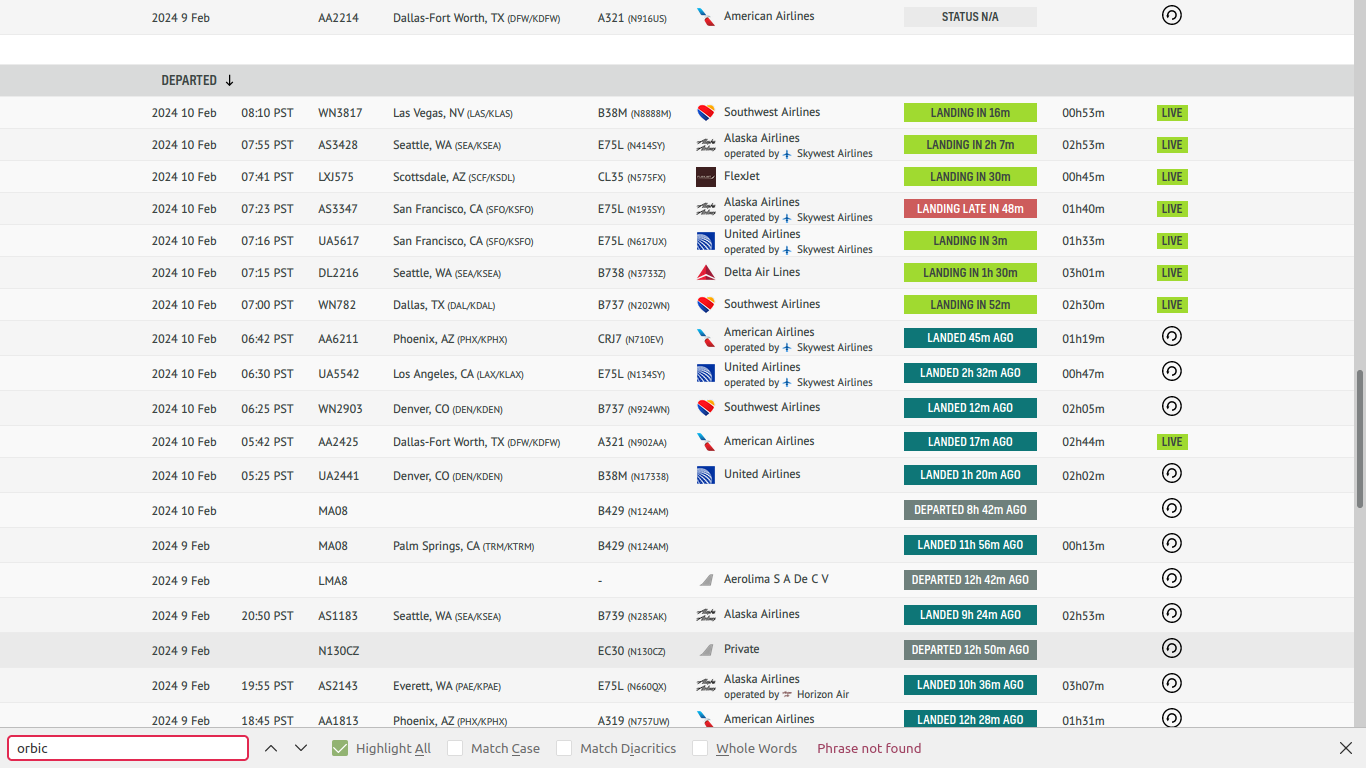Image resolution: width=1366 pixels, height=768 pixels.
Task: Click aircraft B38M N8888M cell
Action: point(635,113)
